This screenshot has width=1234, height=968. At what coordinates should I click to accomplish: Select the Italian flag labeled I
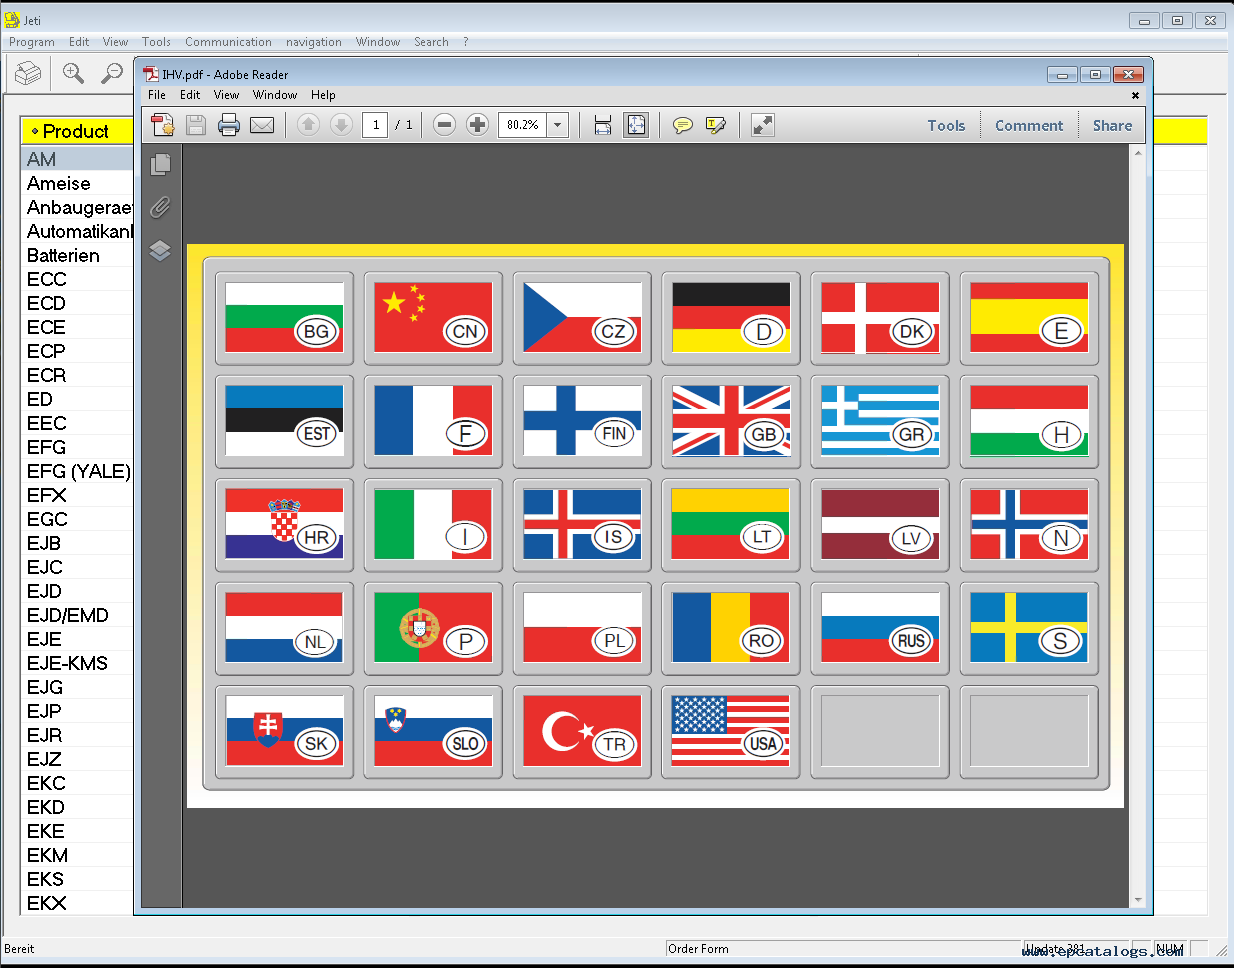click(433, 524)
